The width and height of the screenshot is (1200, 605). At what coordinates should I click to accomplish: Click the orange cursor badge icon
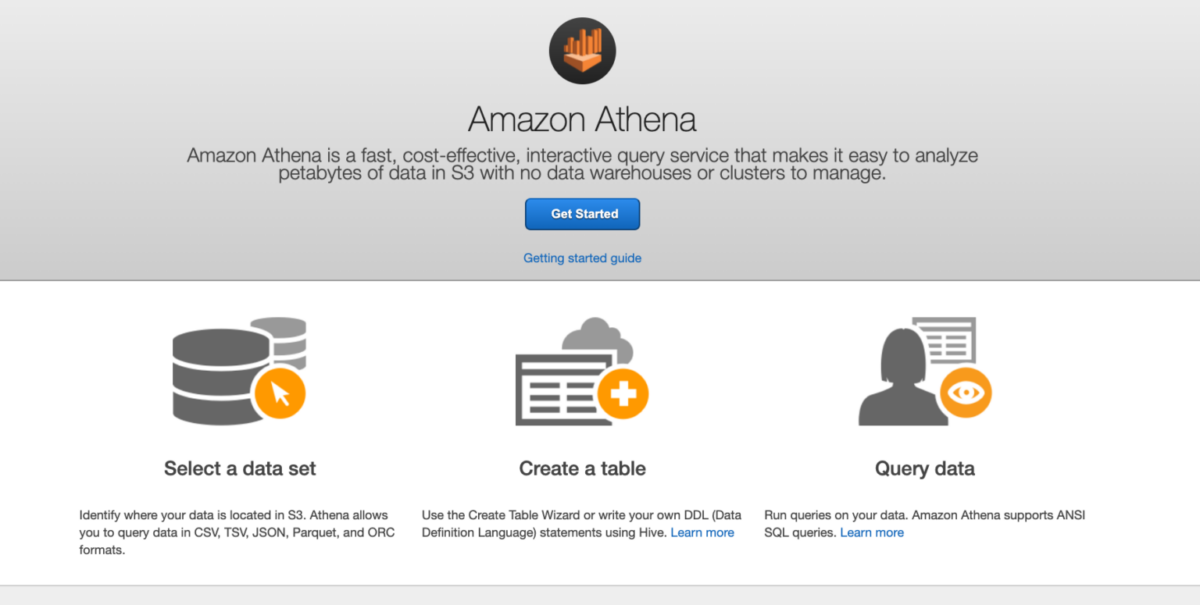pyautogui.click(x=280, y=393)
